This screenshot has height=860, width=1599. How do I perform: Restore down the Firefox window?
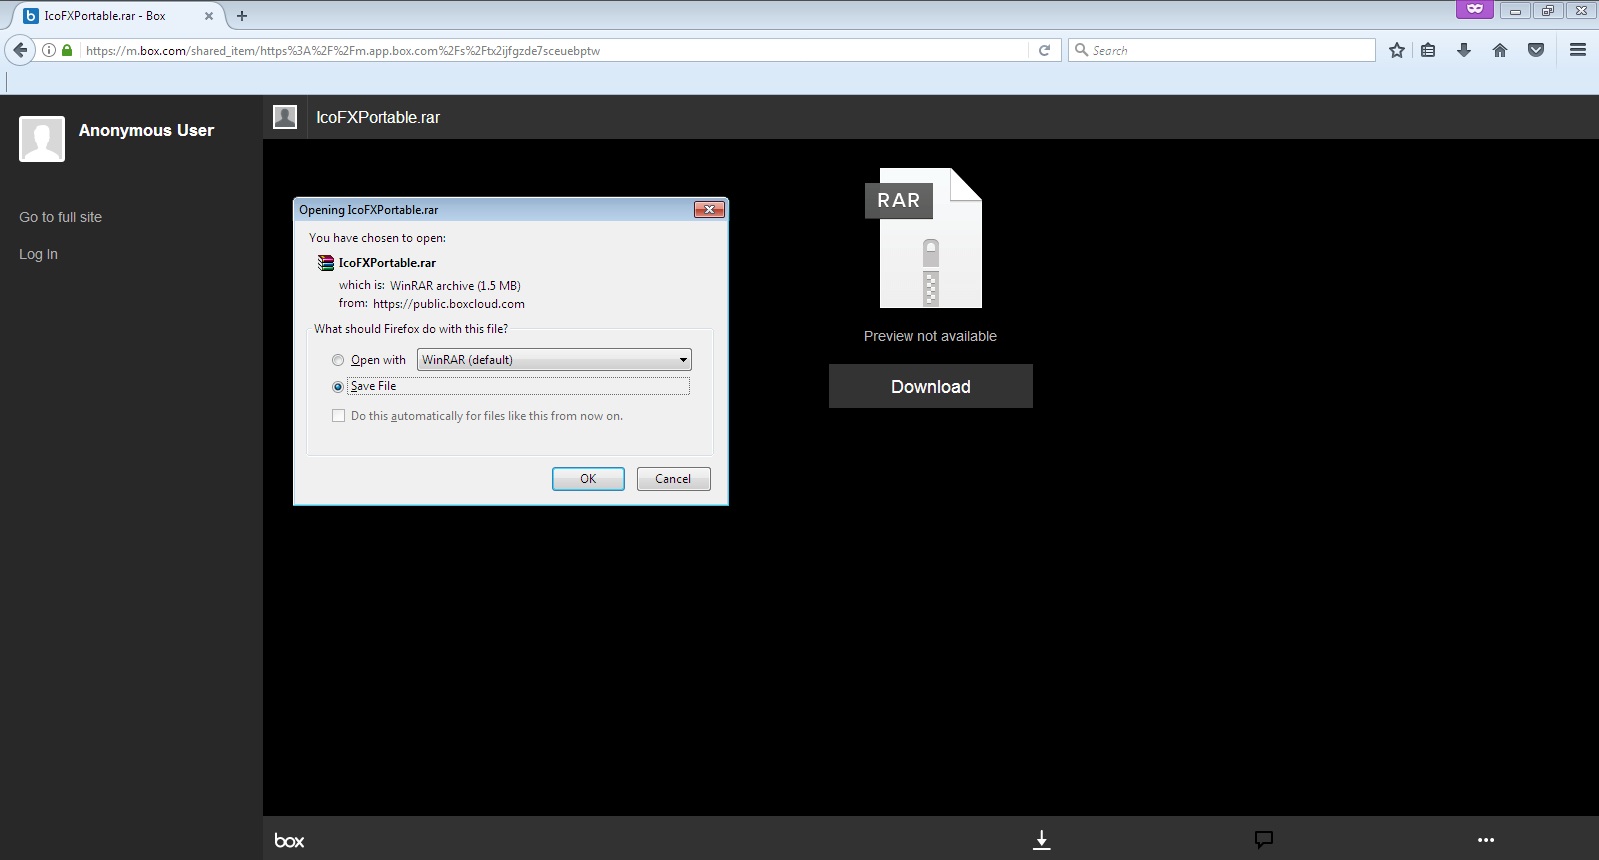[x=1548, y=10]
